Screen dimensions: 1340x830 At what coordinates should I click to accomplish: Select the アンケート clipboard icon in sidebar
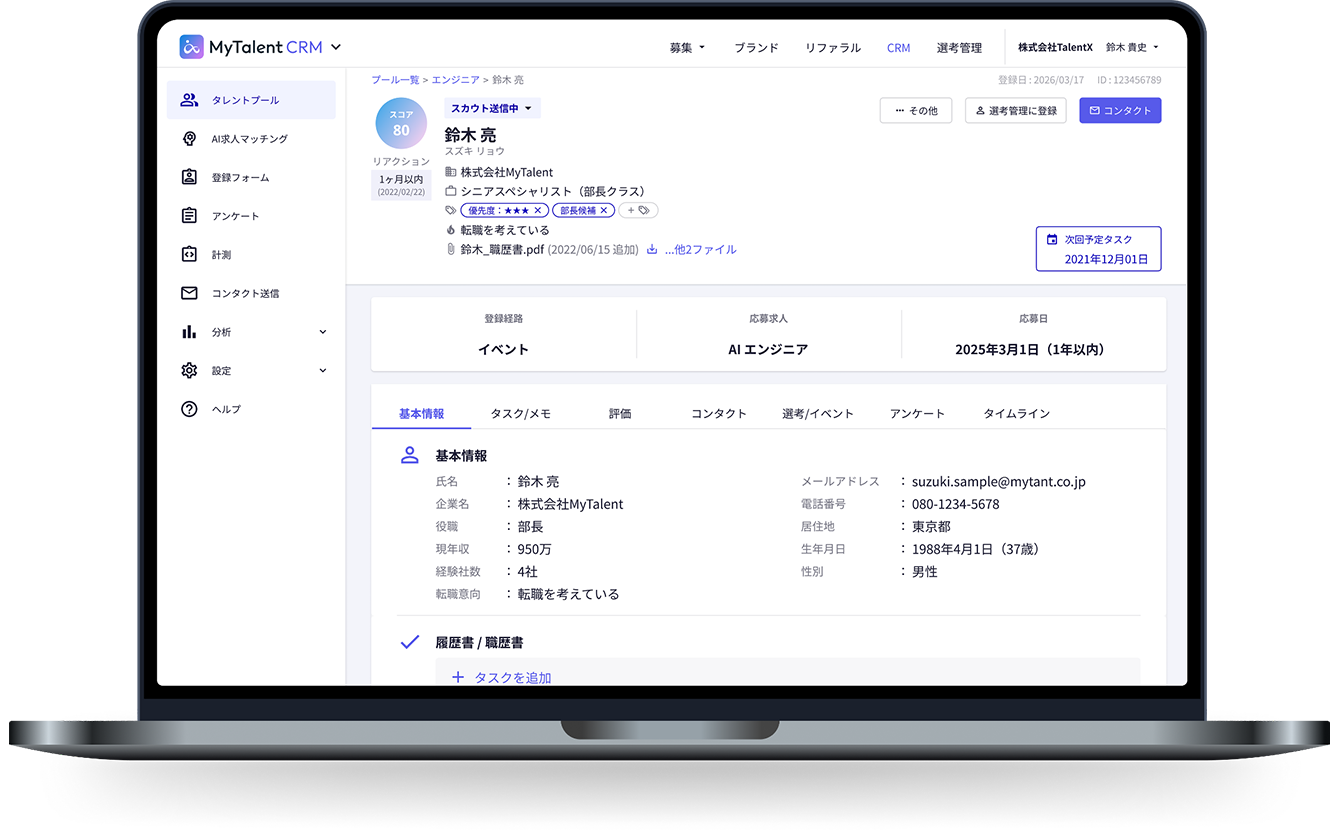(189, 216)
